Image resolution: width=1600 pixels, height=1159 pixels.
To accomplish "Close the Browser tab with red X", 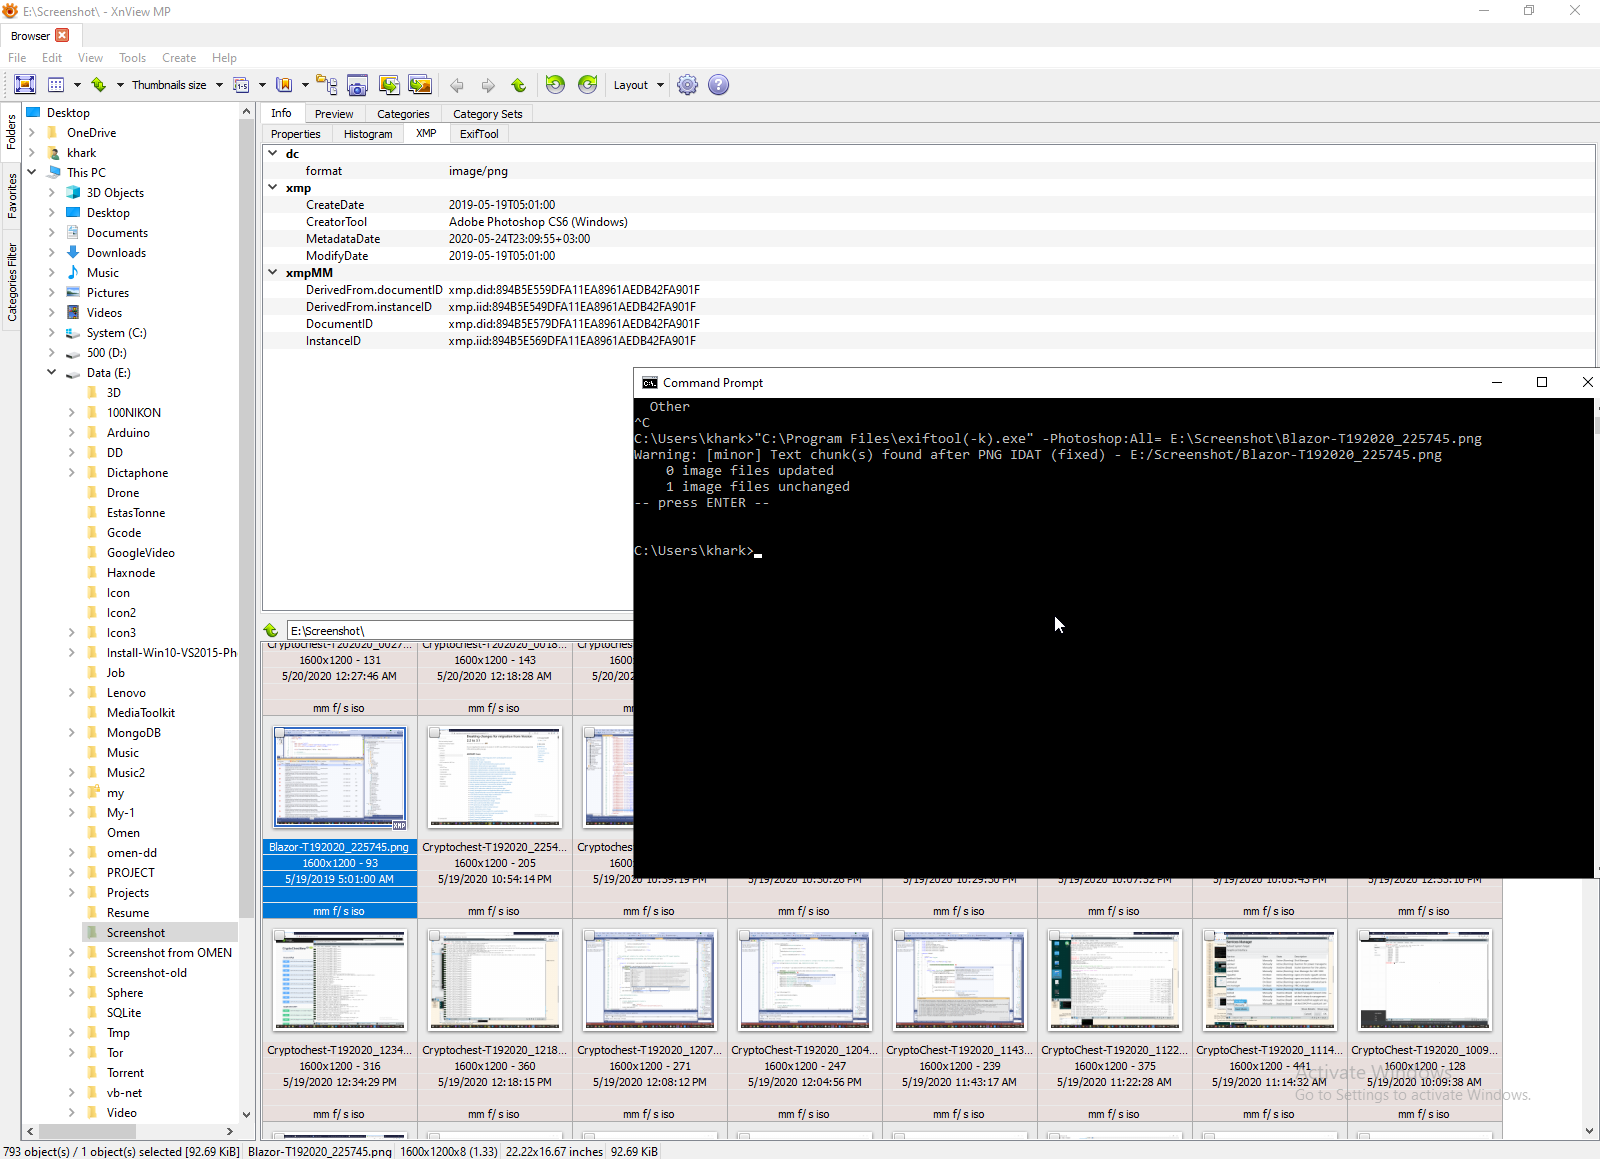I will click(62, 35).
